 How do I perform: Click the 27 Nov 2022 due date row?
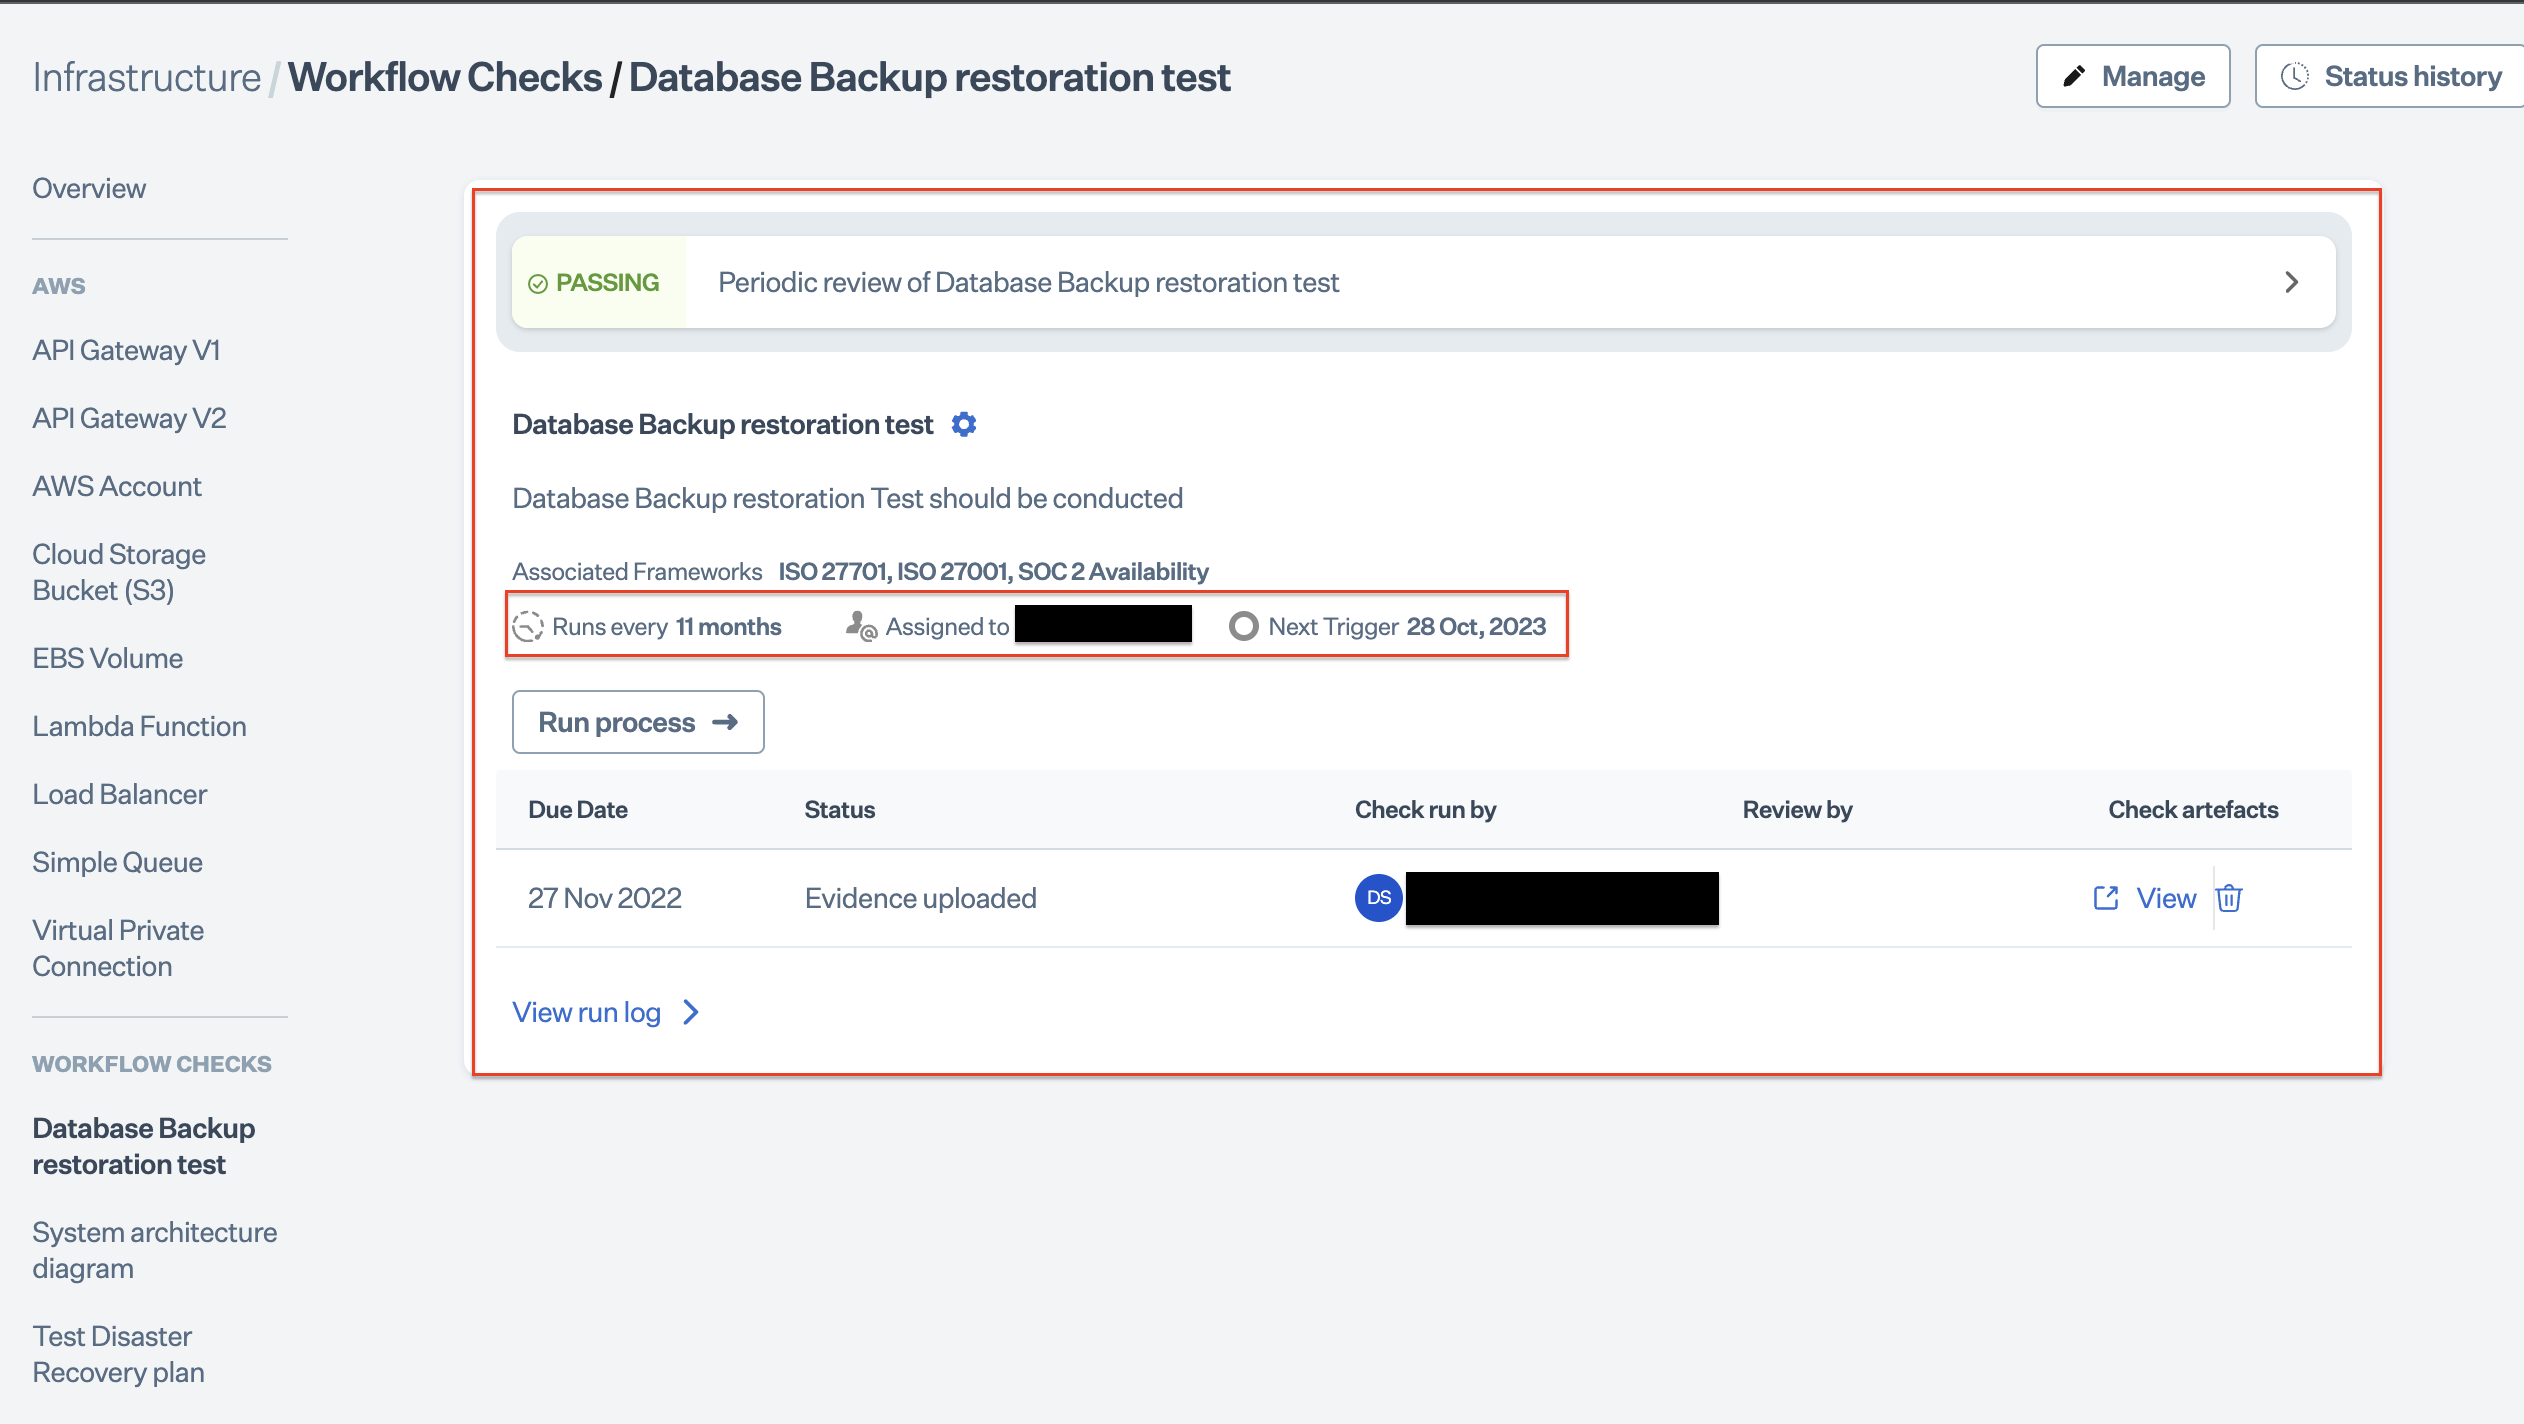[x=604, y=898]
